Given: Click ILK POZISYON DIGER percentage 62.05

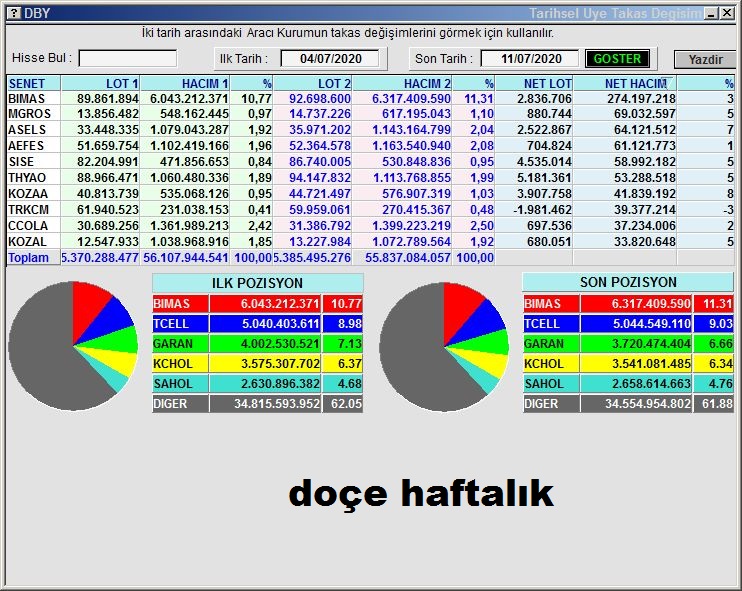Looking at the screenshot, I should (x=346, y=404).
